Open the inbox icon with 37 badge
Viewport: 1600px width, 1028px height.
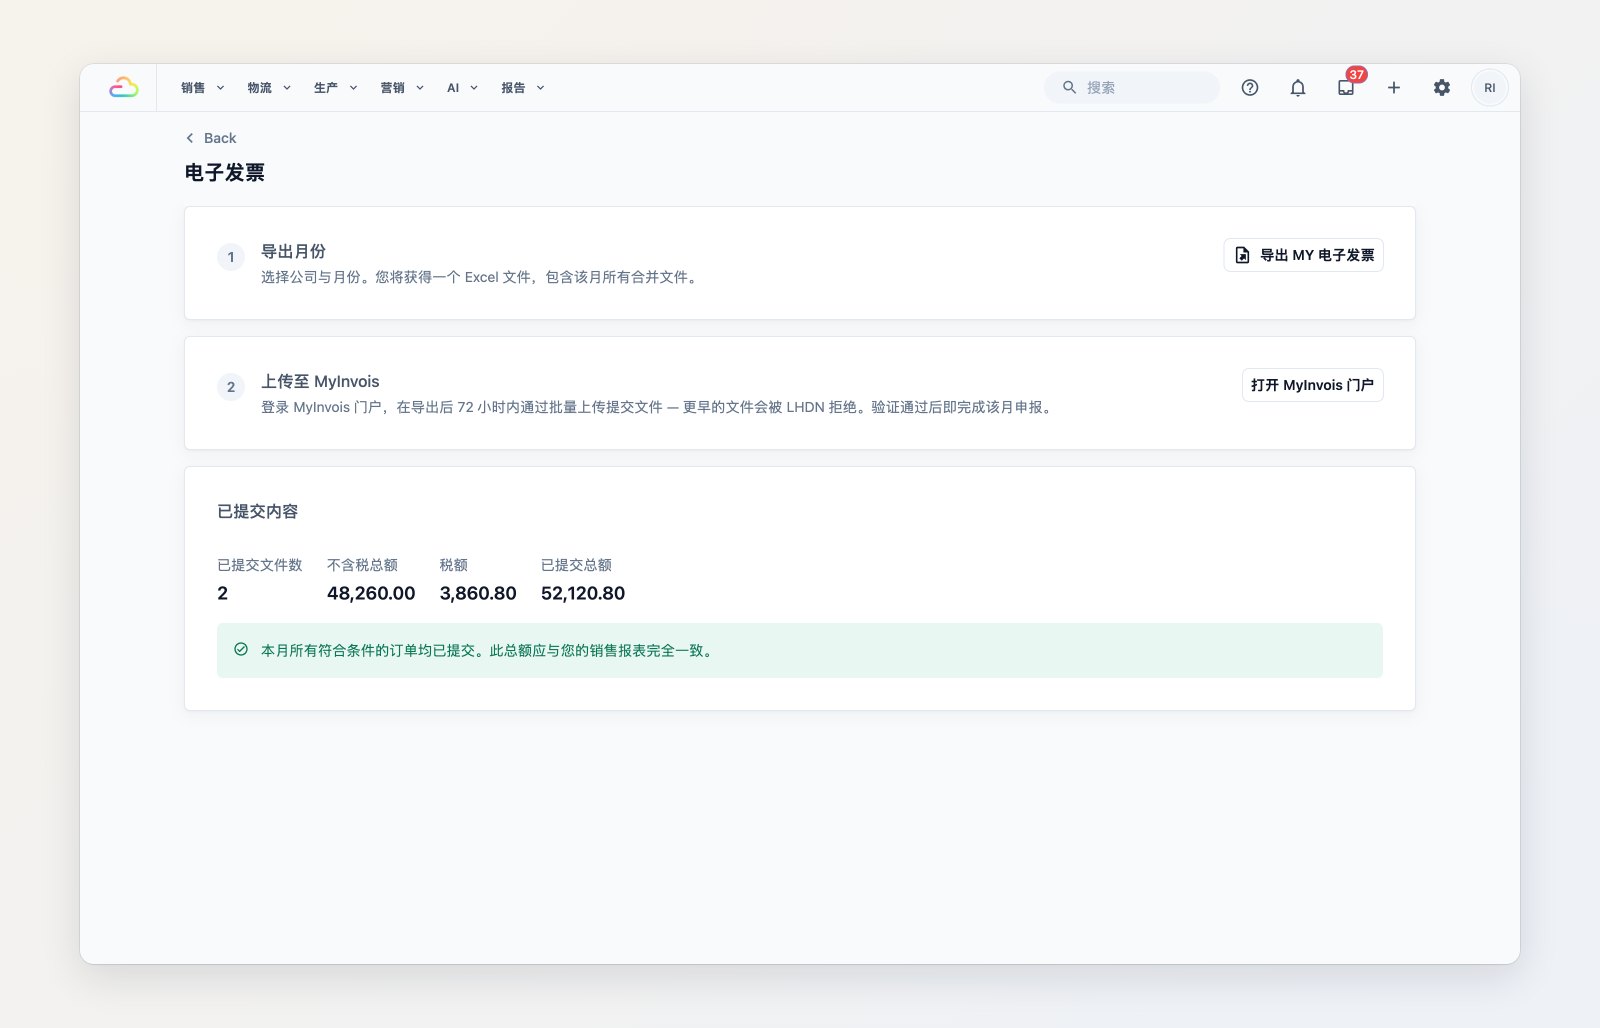[1346, 88]
